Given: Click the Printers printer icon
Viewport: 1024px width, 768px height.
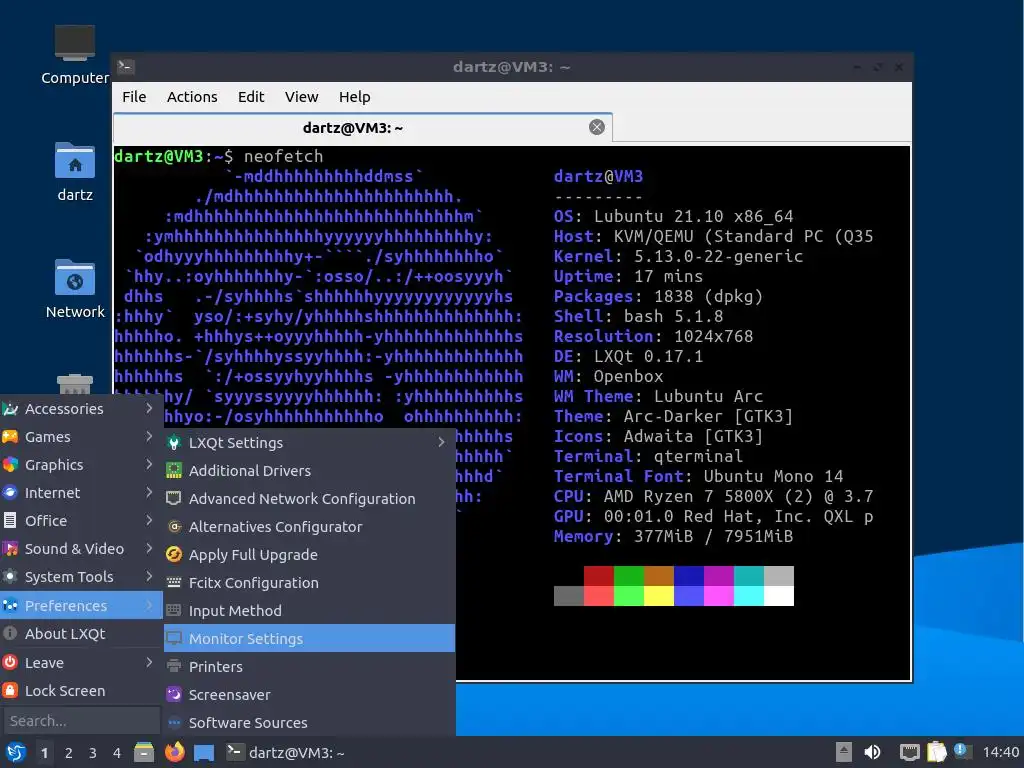Looking at the screenshot, I should [174, 667].
